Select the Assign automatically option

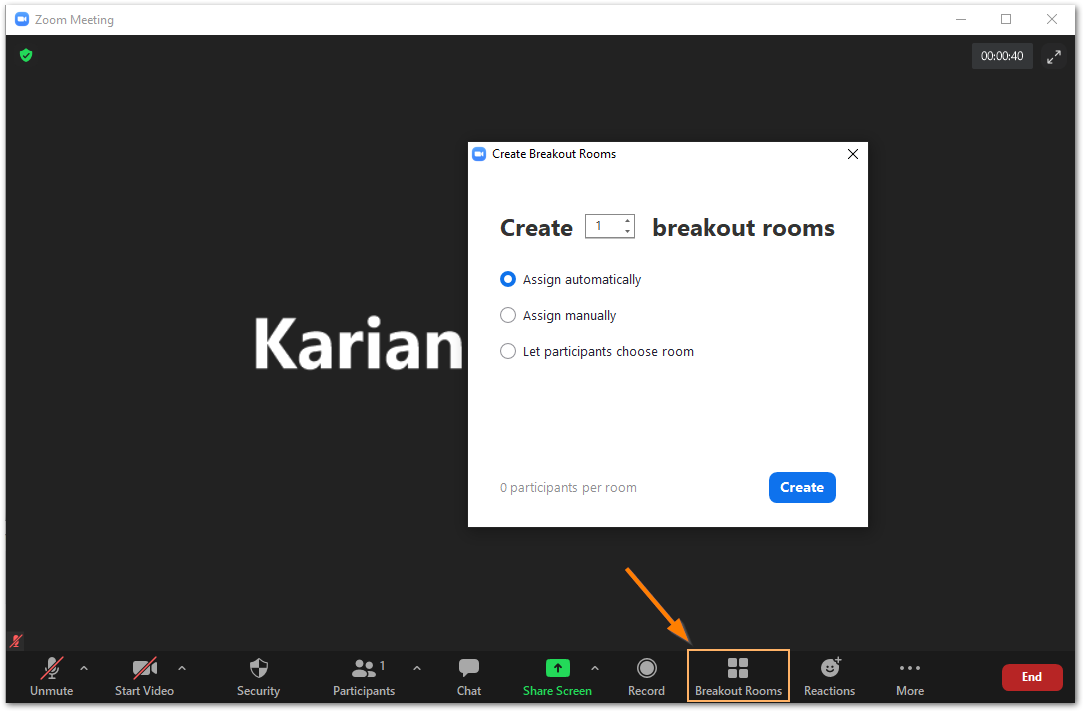point(508,280)
